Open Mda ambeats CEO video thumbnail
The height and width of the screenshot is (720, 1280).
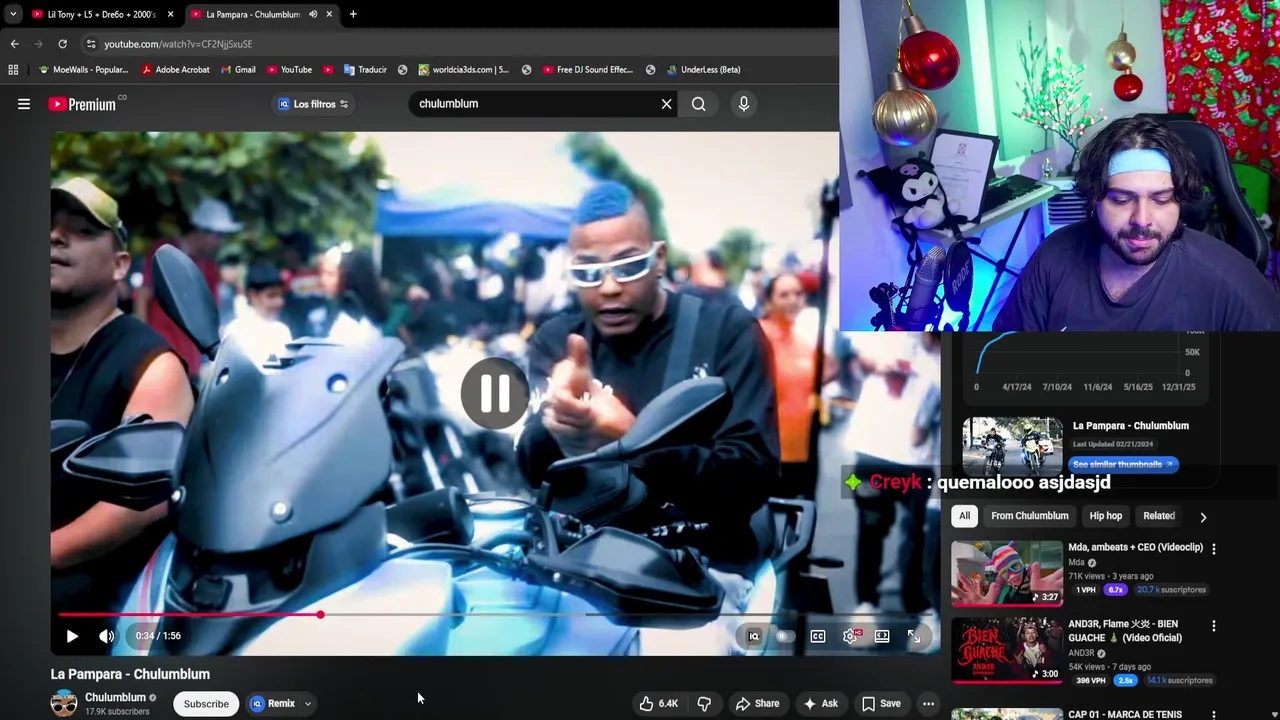[x=1006, y=574]
